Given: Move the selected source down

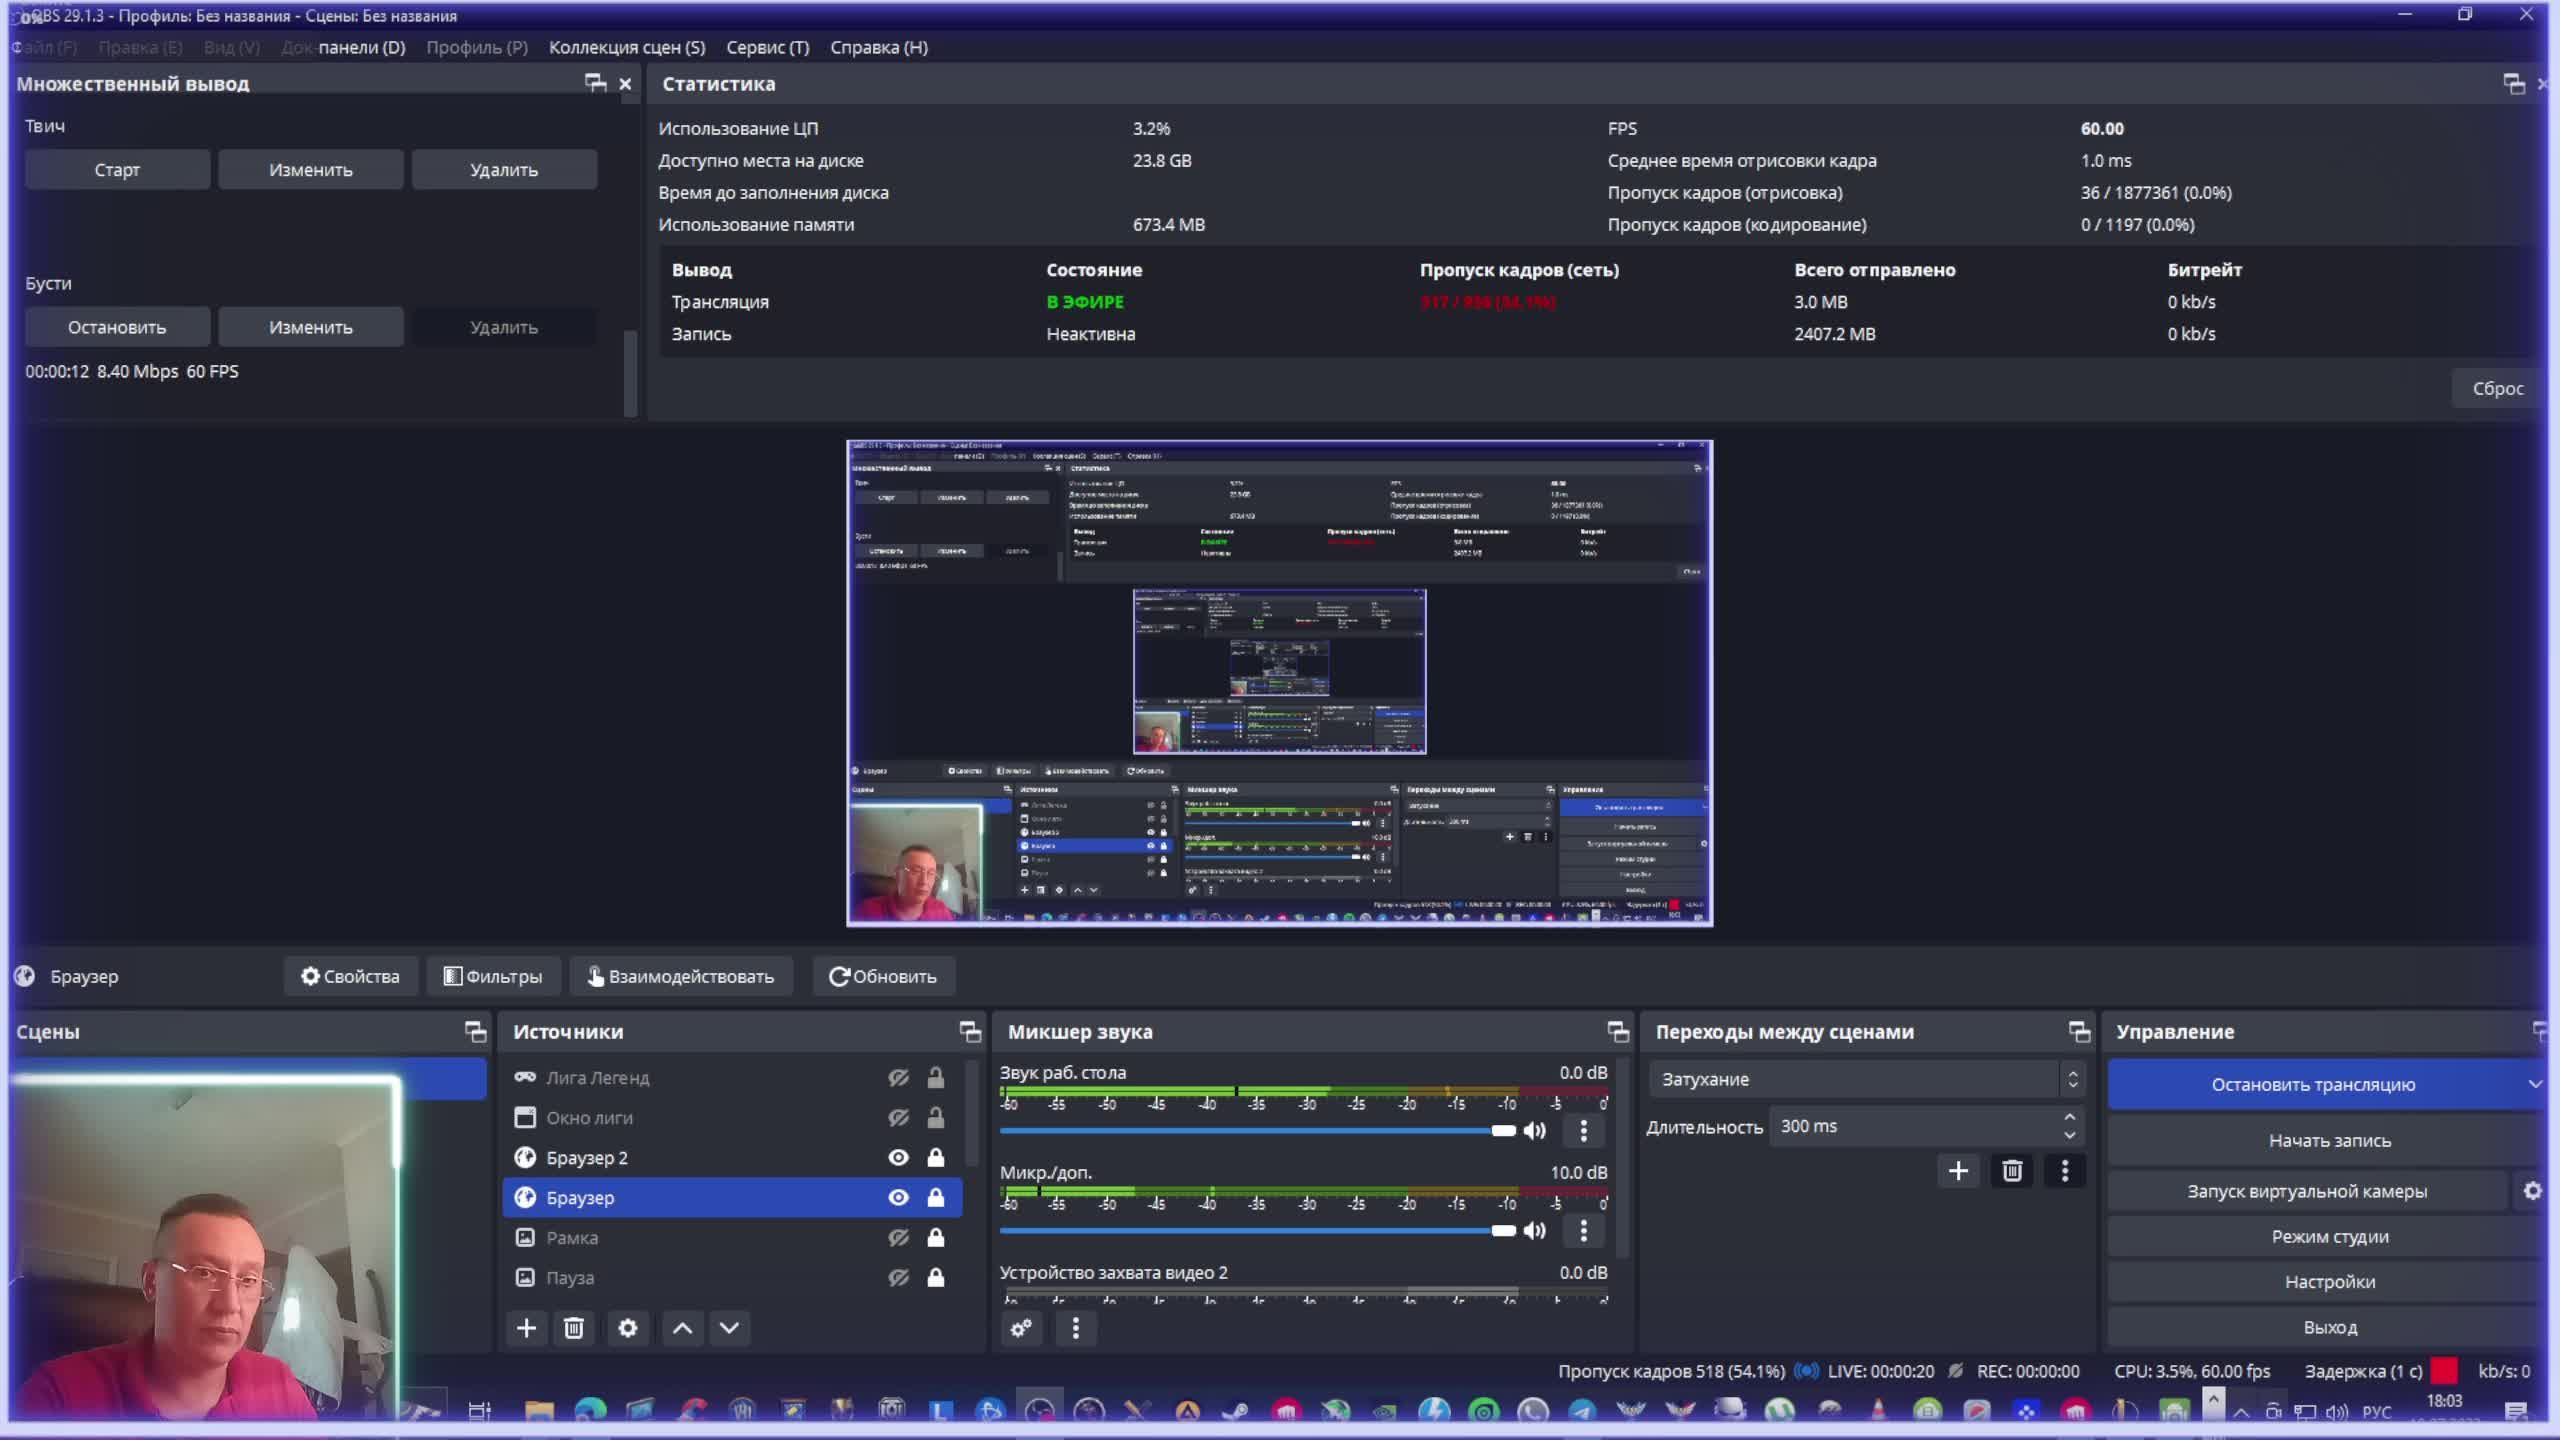Looking at the screenshot, I should (730, 1328).
